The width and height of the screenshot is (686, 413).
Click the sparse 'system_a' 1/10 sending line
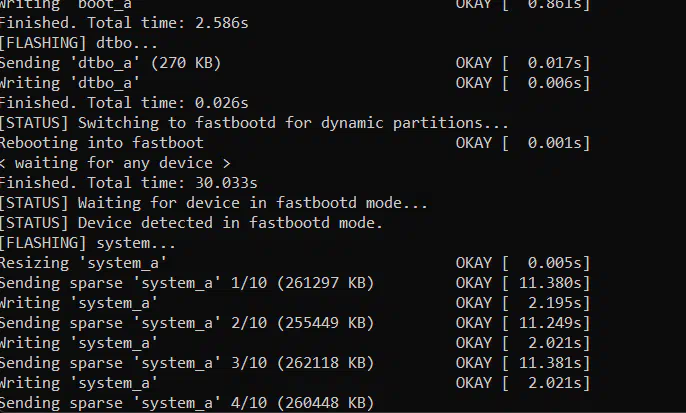[186, 283]
